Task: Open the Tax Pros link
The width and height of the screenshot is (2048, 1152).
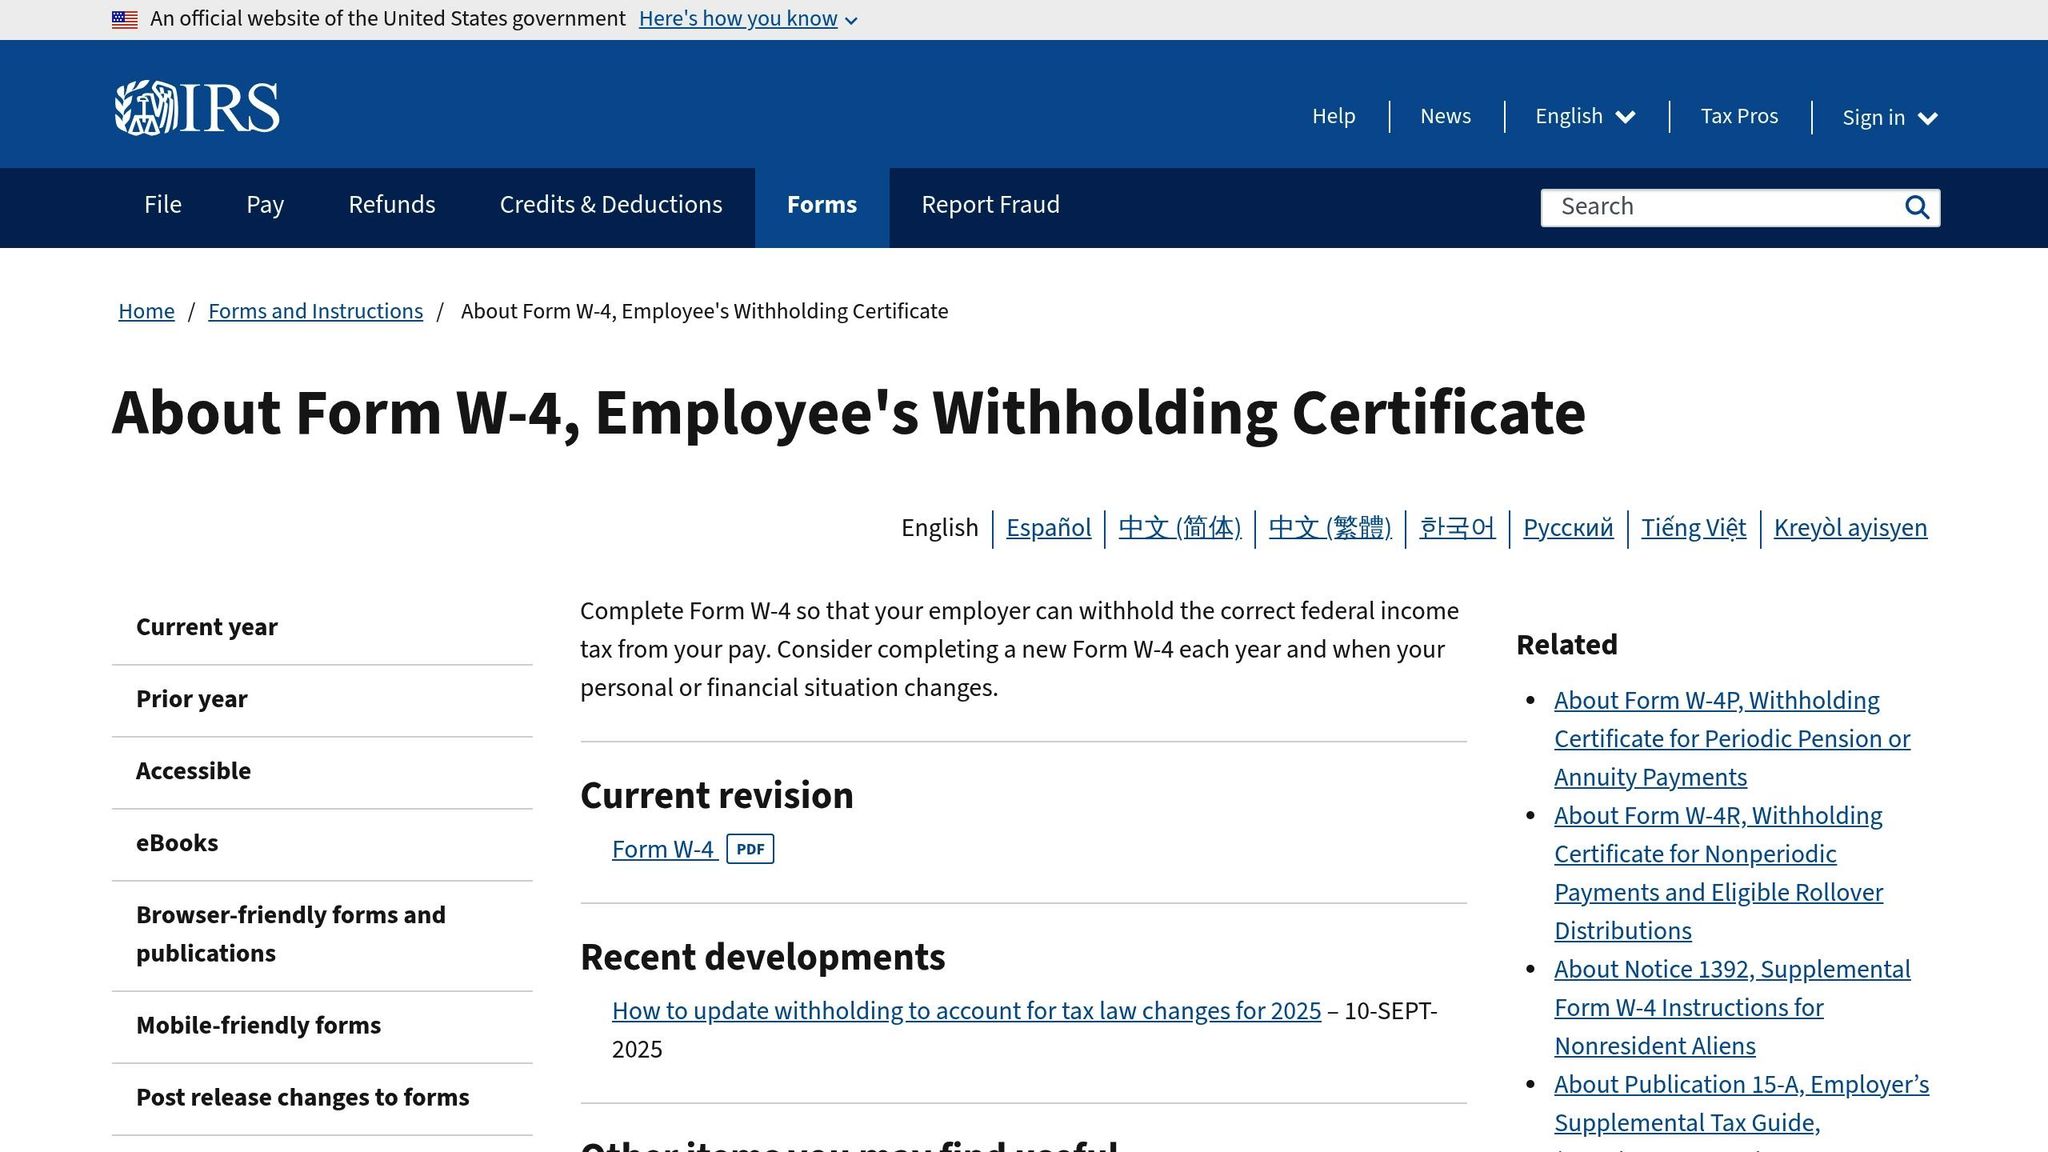Action: (1739, 116)
